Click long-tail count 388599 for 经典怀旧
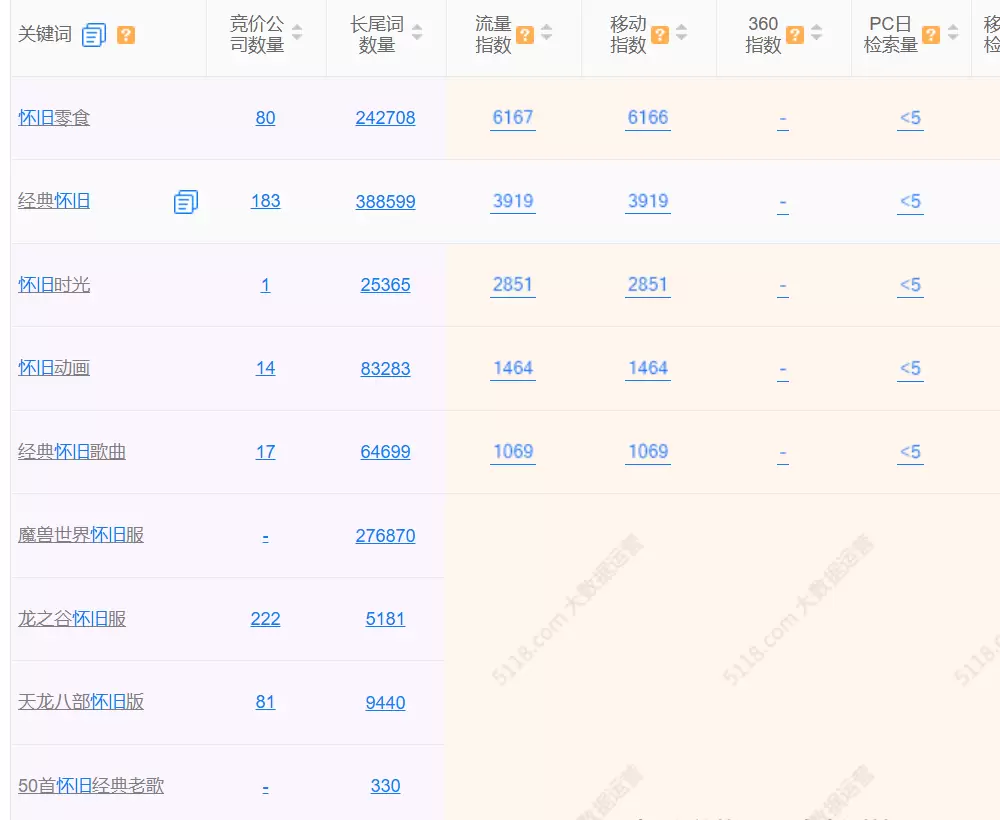The height and width of the screenshot is (820, 1000). [385, 202]
